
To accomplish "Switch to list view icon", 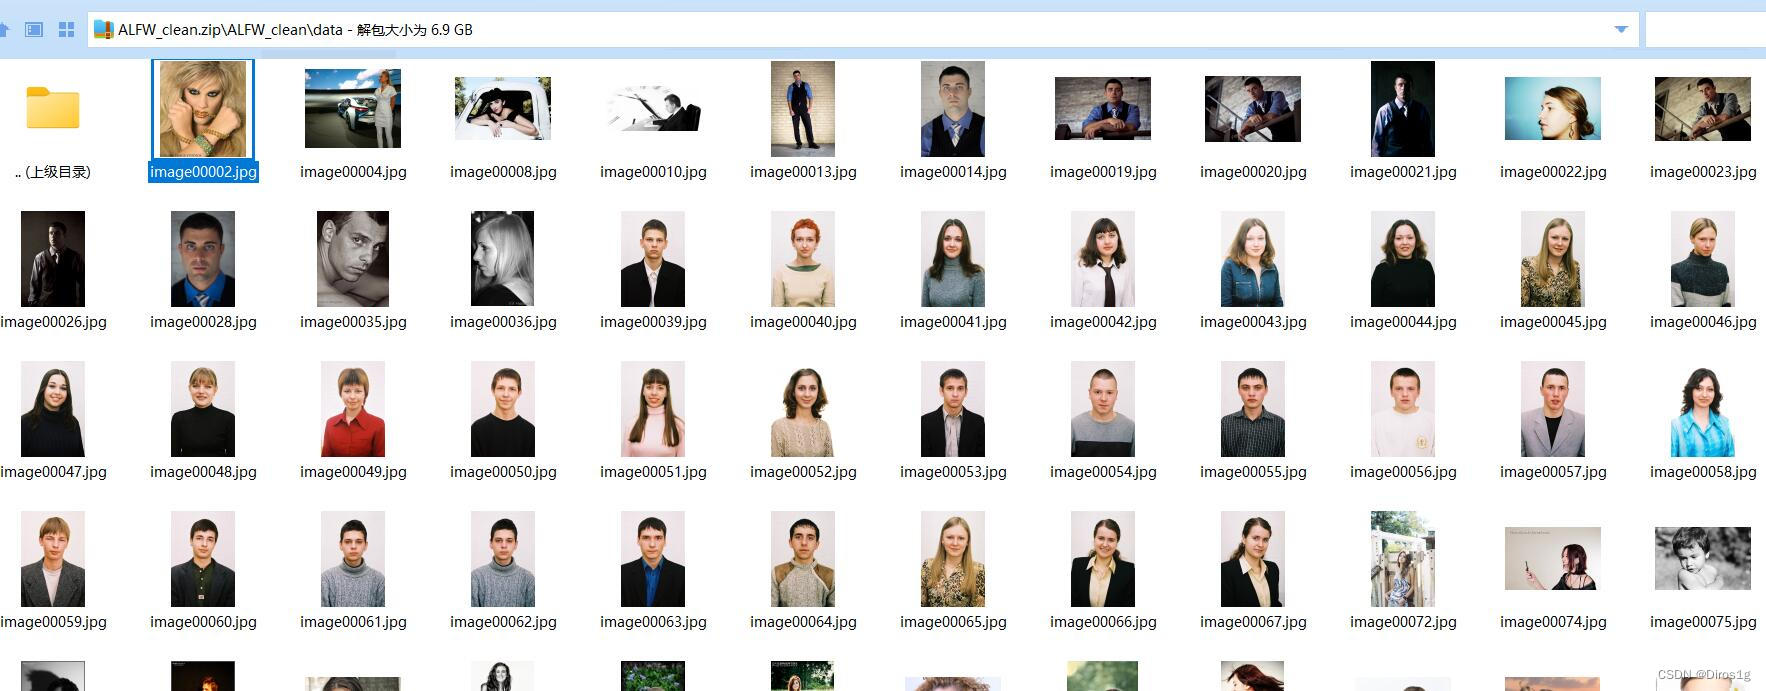I will 34,30.
